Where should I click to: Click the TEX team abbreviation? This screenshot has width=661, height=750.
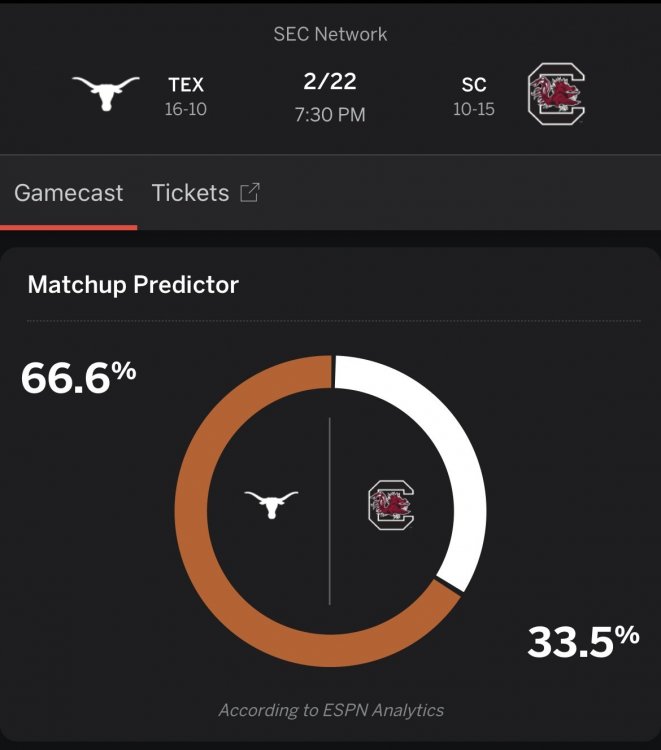(x=186, y=86)
